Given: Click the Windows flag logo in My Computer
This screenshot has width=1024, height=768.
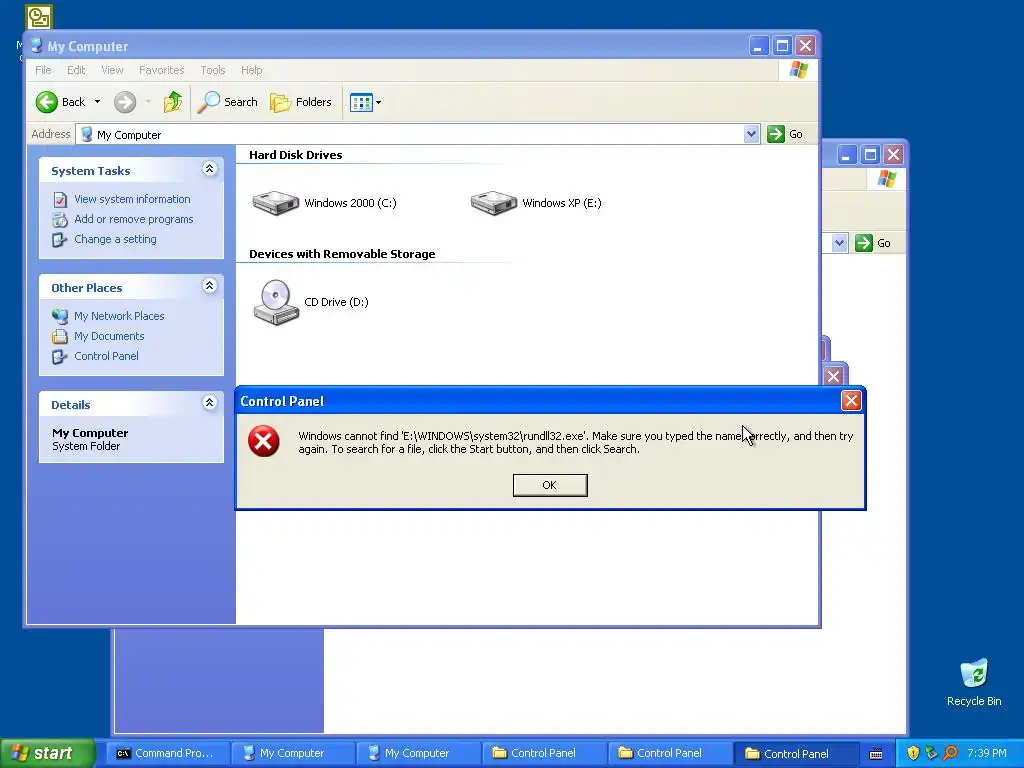Looking at the screenshot, I should click(799, 70).
